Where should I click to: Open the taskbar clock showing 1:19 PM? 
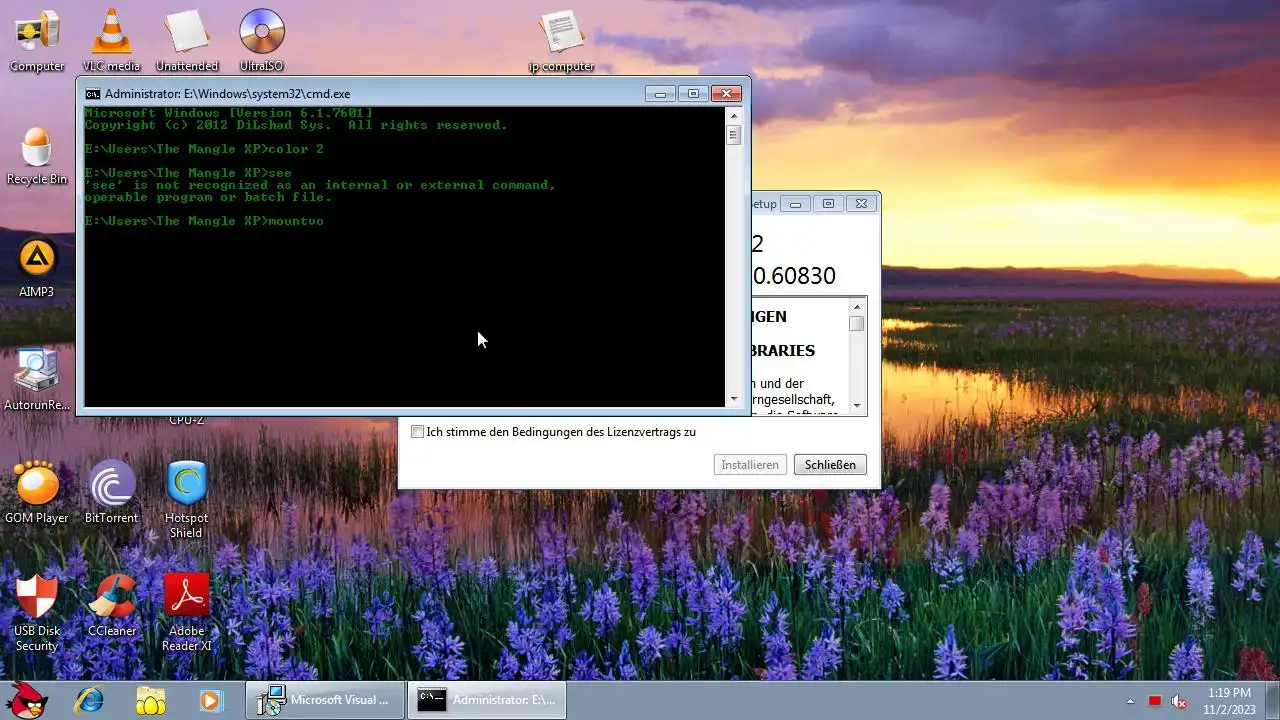point(1229,700)
